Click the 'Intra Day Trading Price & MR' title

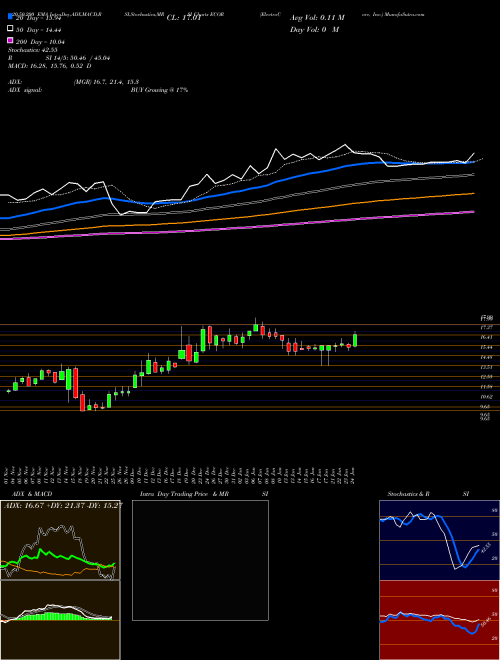(x=184, y=494)
